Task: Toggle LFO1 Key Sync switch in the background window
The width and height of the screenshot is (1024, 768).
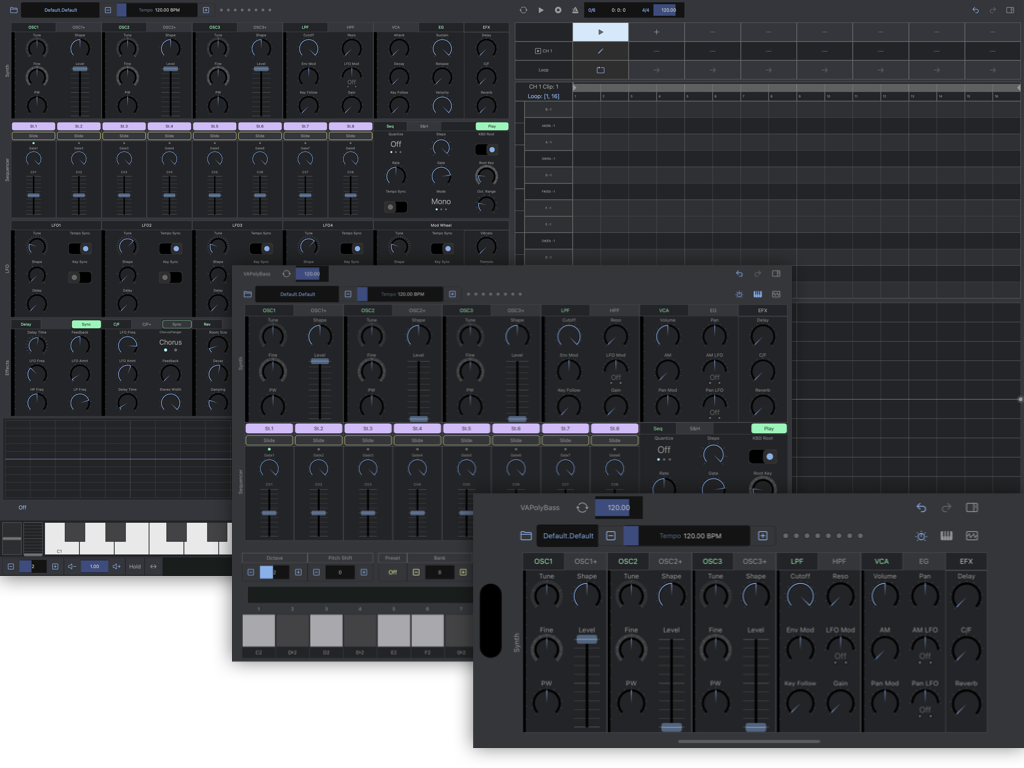Action: tap(80, 277)
